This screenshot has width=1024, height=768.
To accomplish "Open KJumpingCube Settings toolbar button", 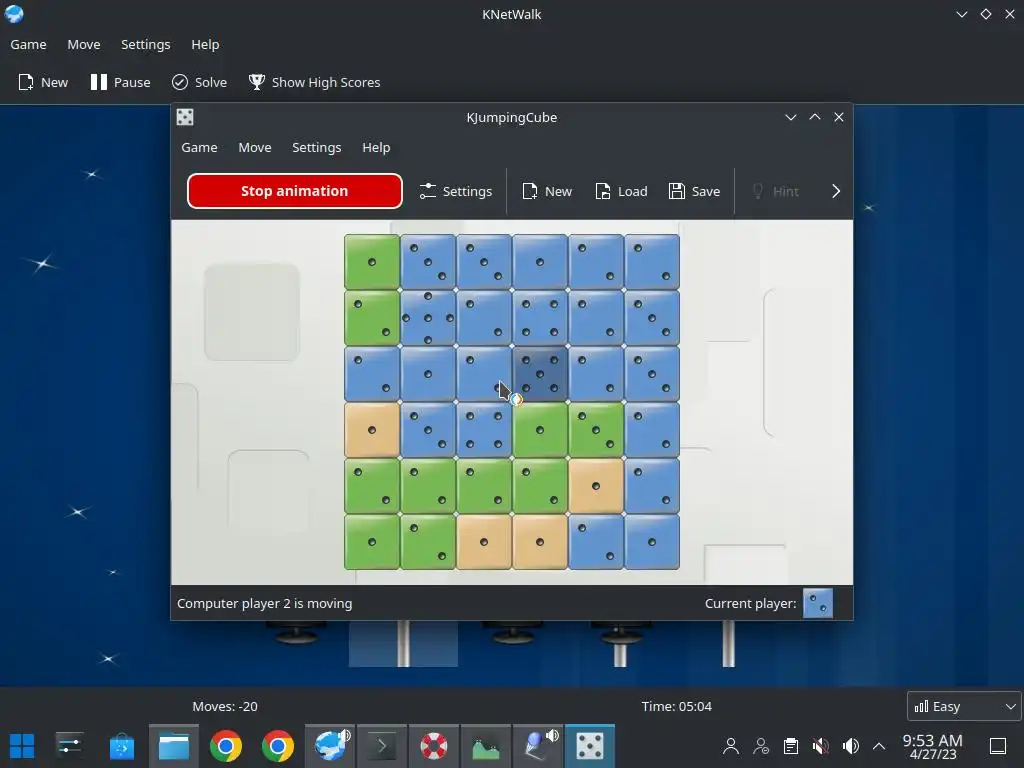I will tap(456, 191).
